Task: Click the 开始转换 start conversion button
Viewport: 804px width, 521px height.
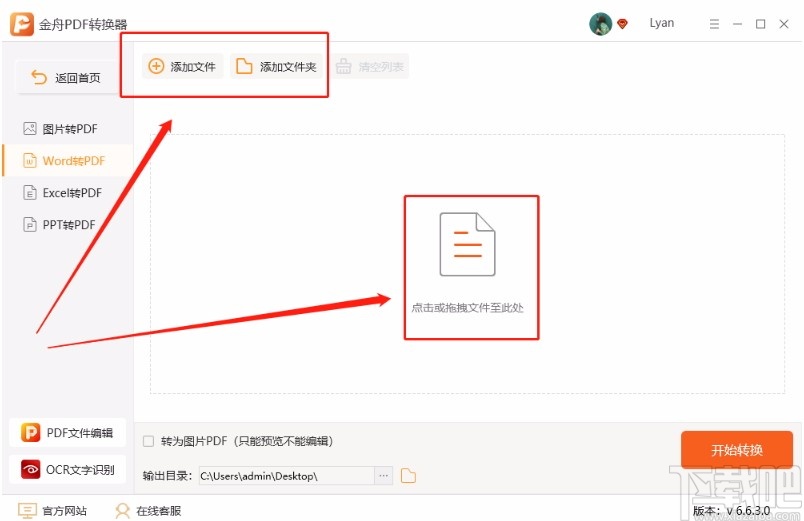Action: [737, 450]
